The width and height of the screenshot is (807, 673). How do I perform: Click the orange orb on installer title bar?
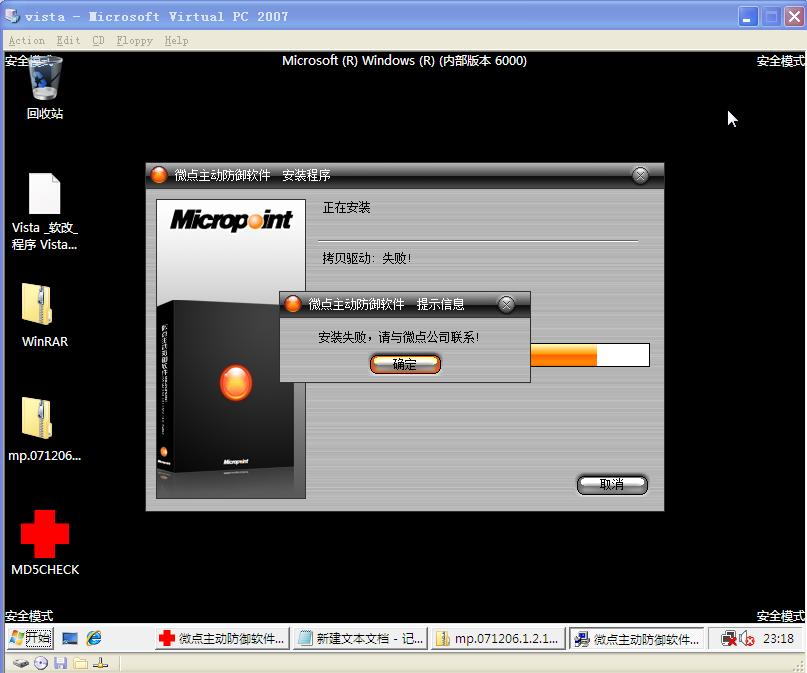click(x=159, y=175)
